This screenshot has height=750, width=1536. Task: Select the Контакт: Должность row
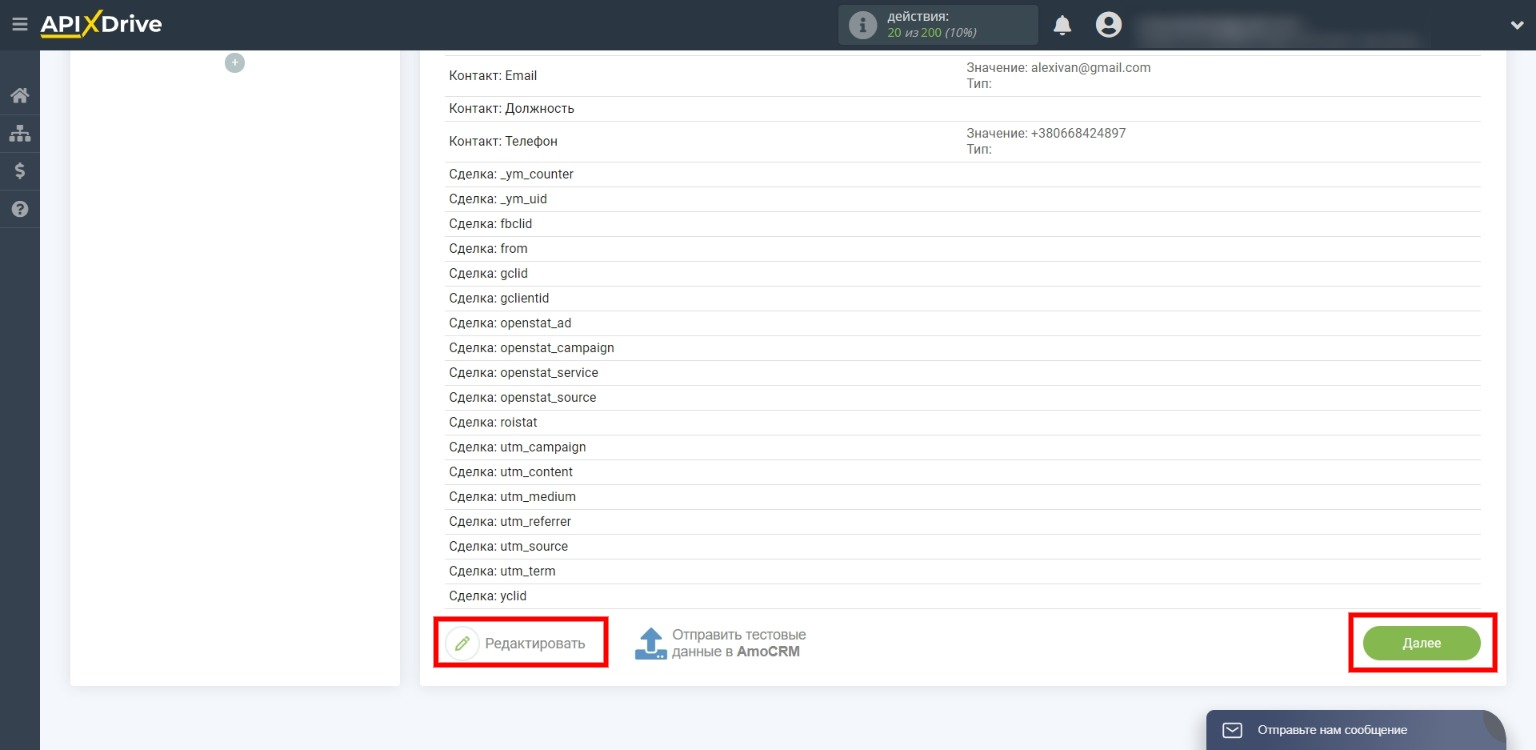click(963, 109)
